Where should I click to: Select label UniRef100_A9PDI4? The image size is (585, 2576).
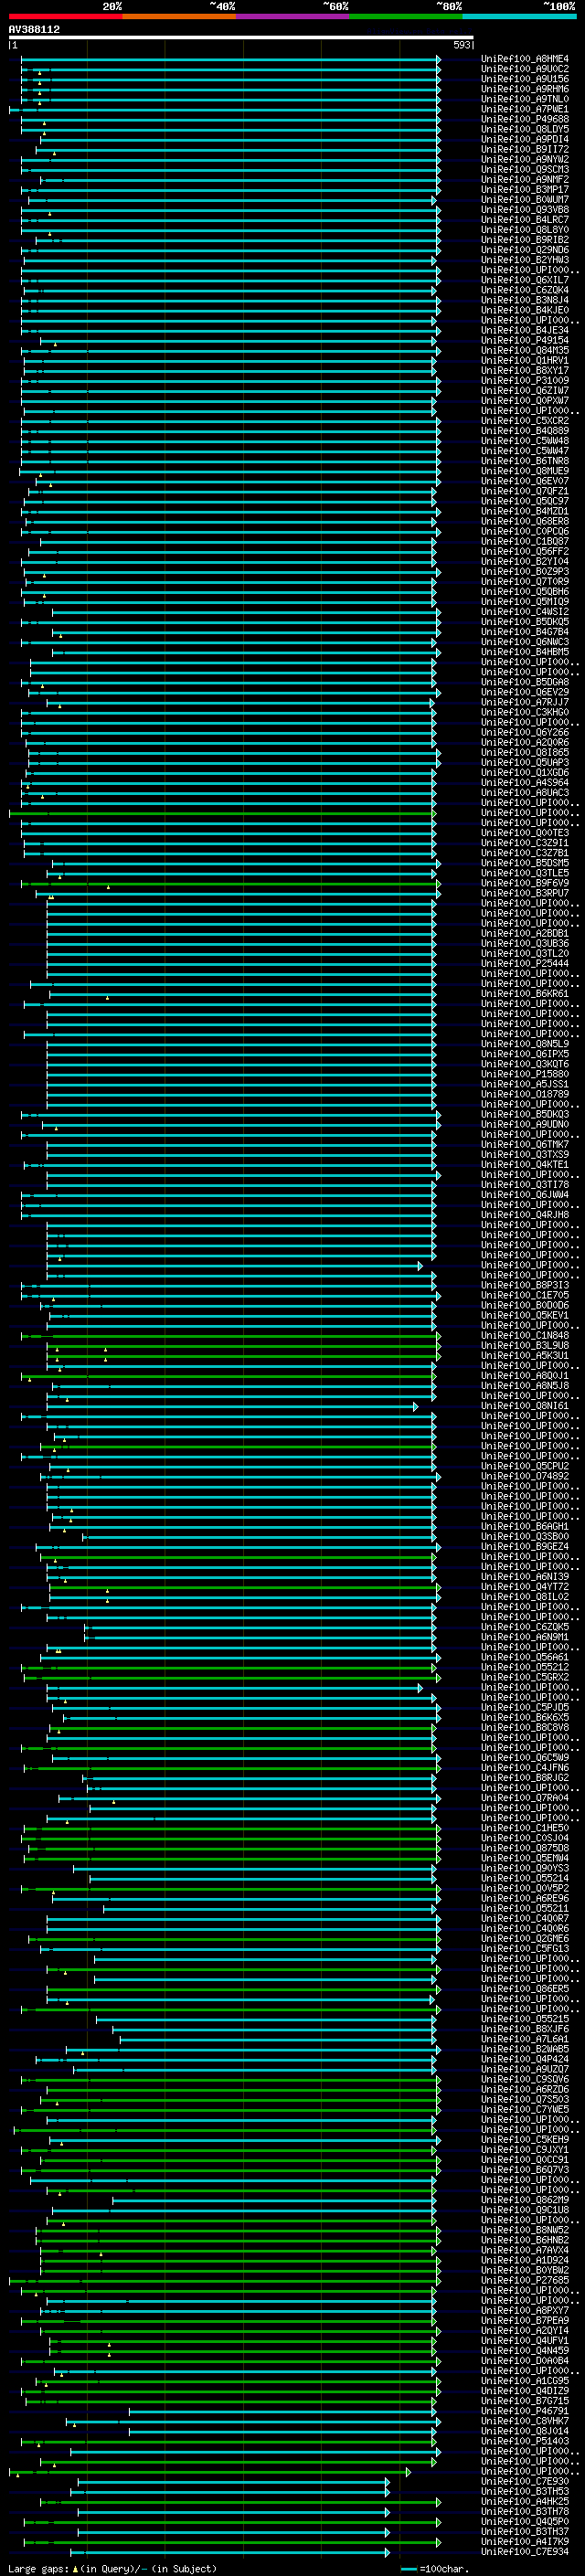coord(525,139)
